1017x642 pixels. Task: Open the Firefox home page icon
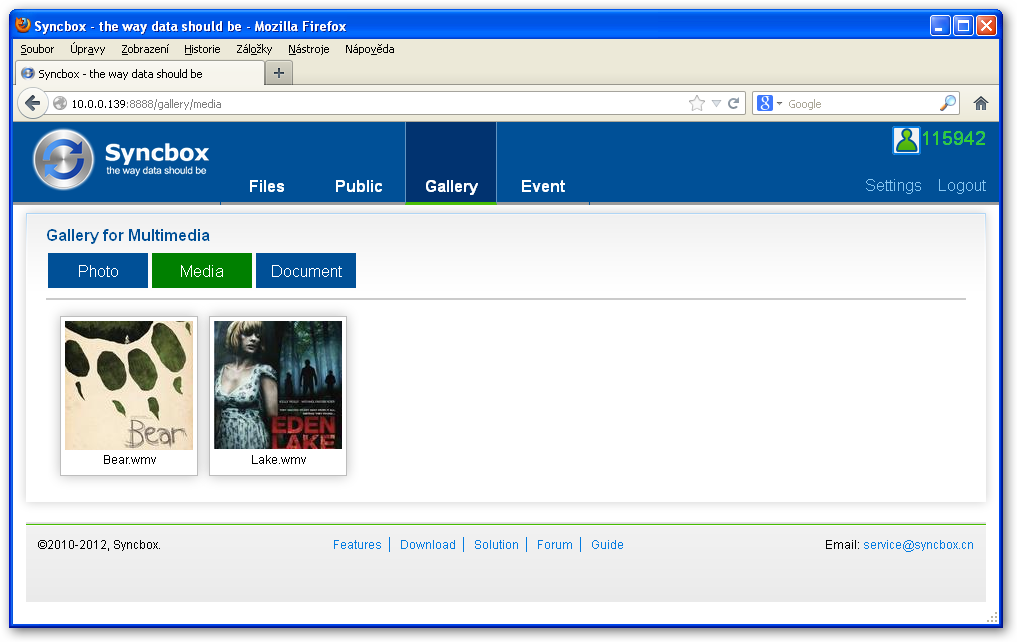981,103
